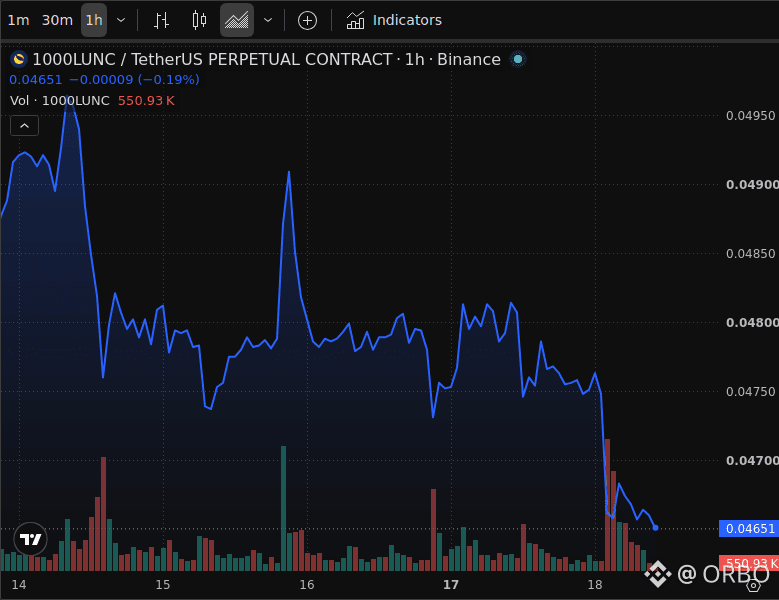Click date label 15 on time axis
Screen dimensions: 779x600
tap(162, 585)
